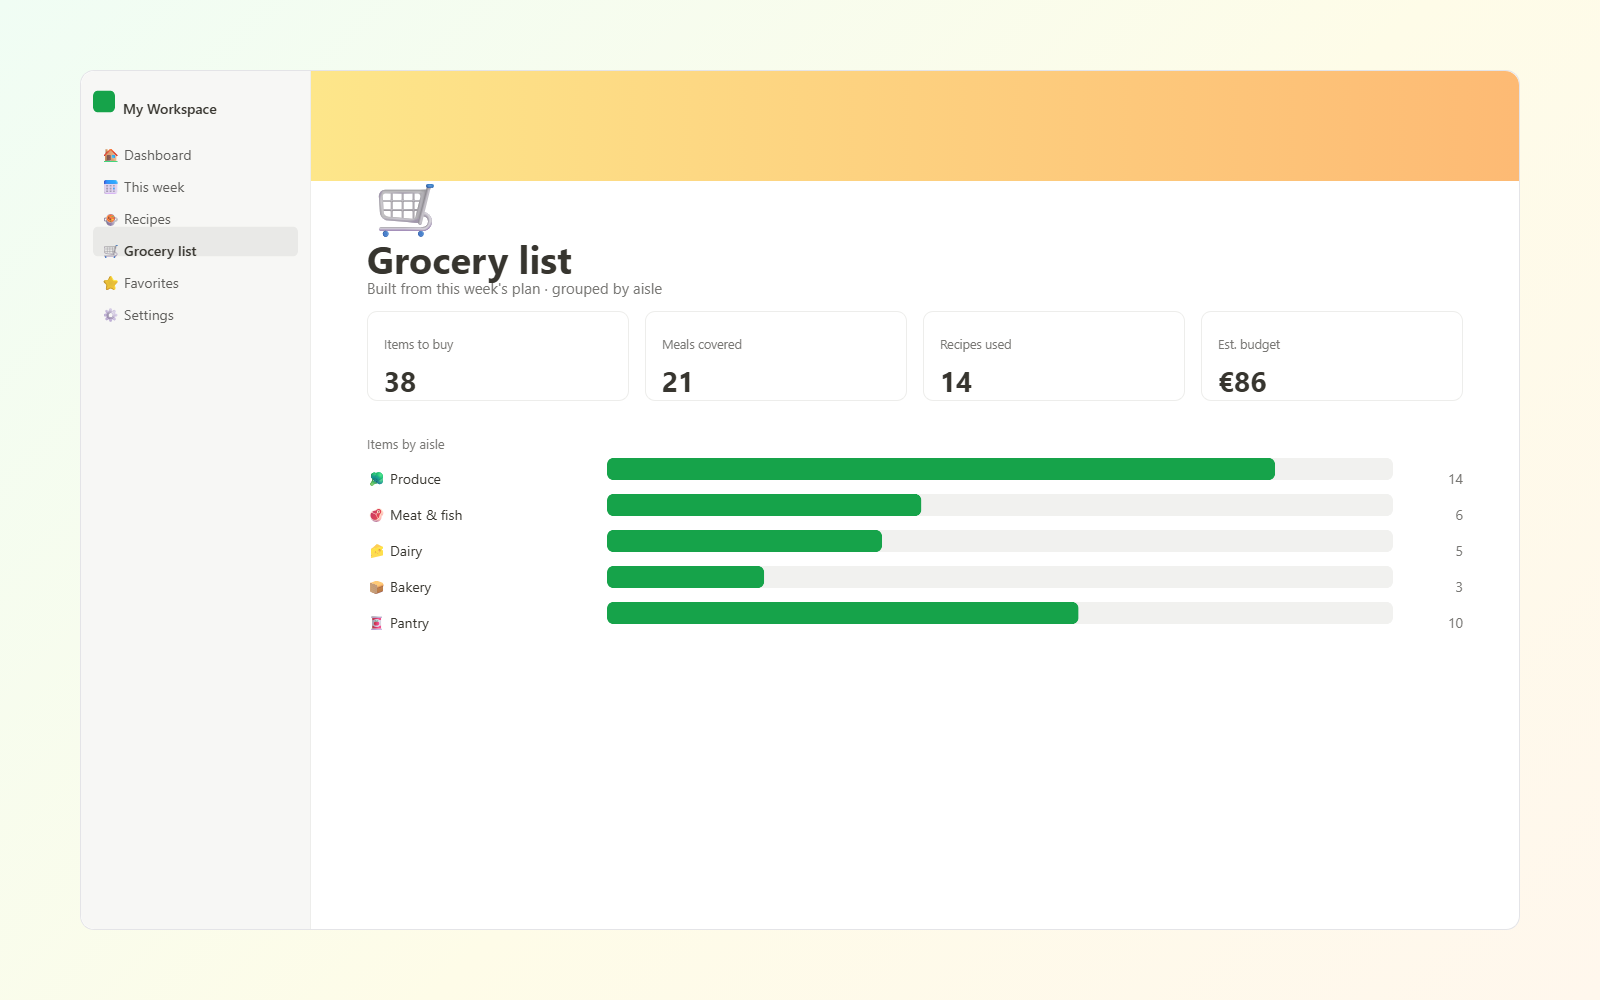The image size is (1600, 1000).
Task: Click the Dairy count 5
Action: pyautogui.click(x=1459, y=551)
